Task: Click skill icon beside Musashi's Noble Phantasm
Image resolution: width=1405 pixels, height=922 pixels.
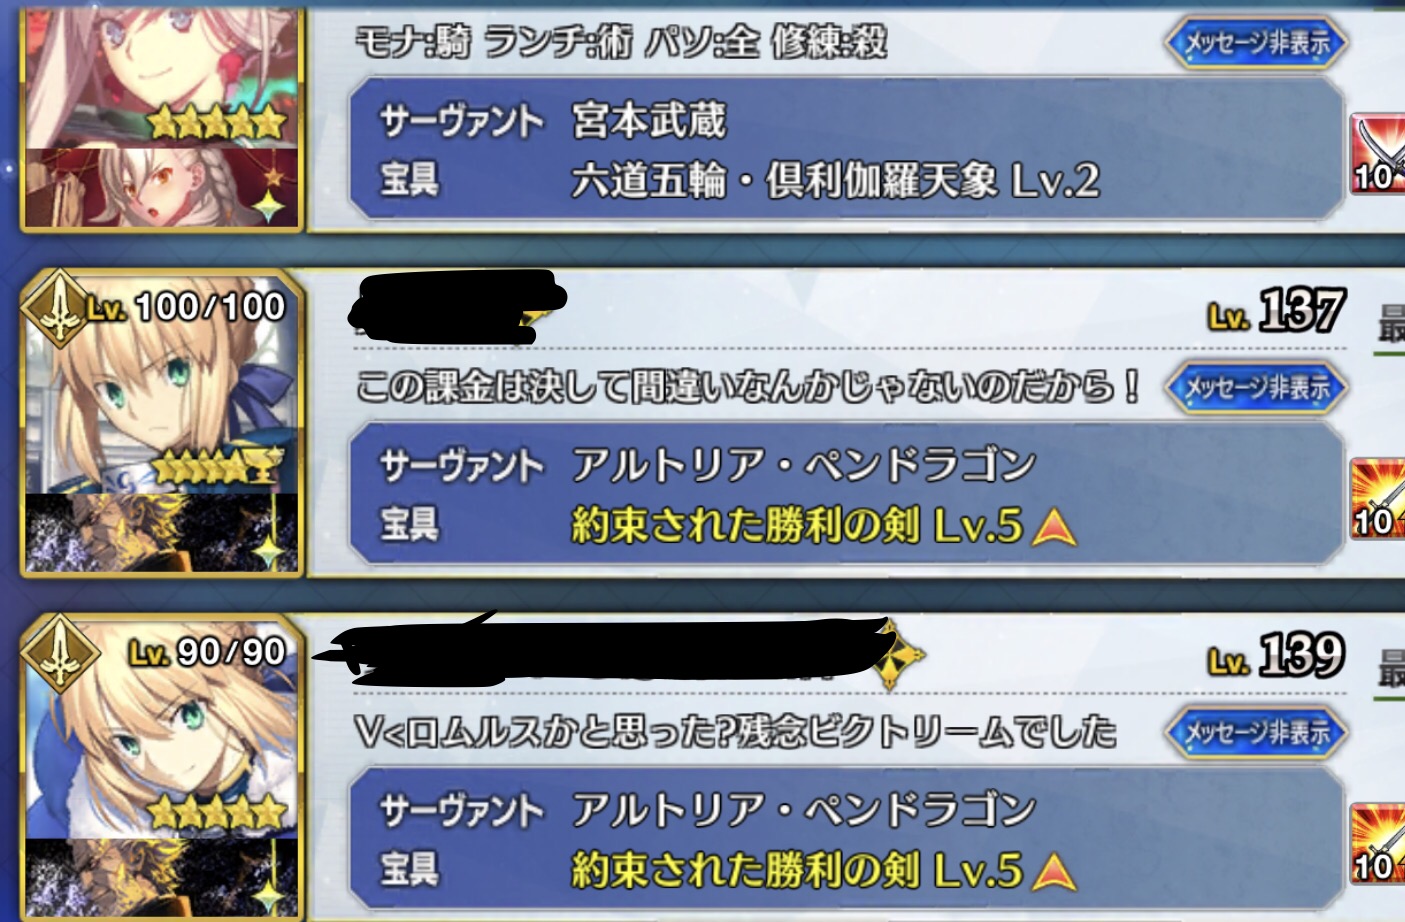Action: pyautogui.click(x=1377, y=155)
